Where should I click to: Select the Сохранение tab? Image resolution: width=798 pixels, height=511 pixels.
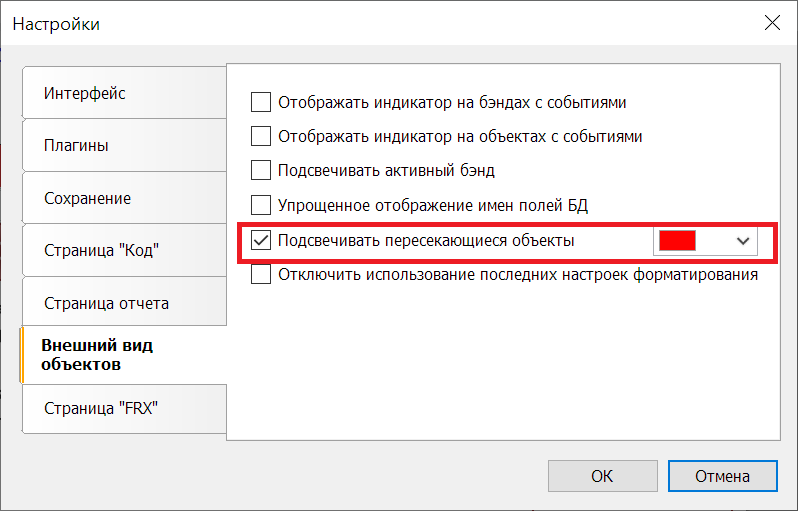tap(124, 198)
